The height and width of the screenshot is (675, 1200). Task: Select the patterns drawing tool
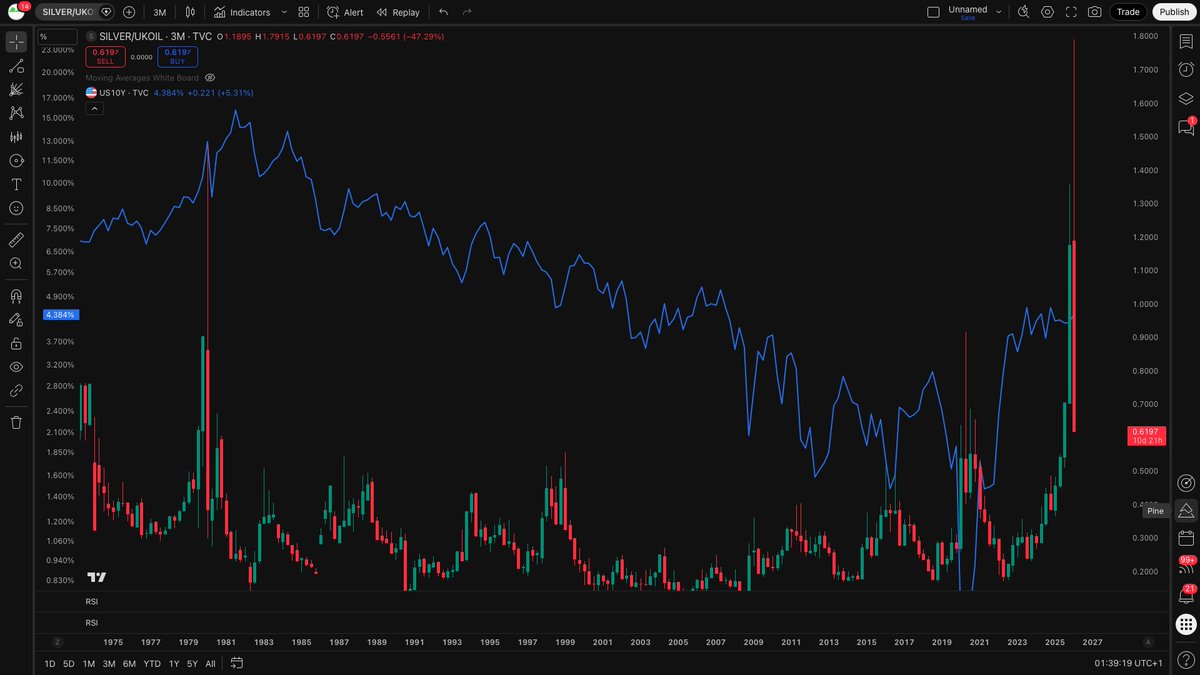16,113
